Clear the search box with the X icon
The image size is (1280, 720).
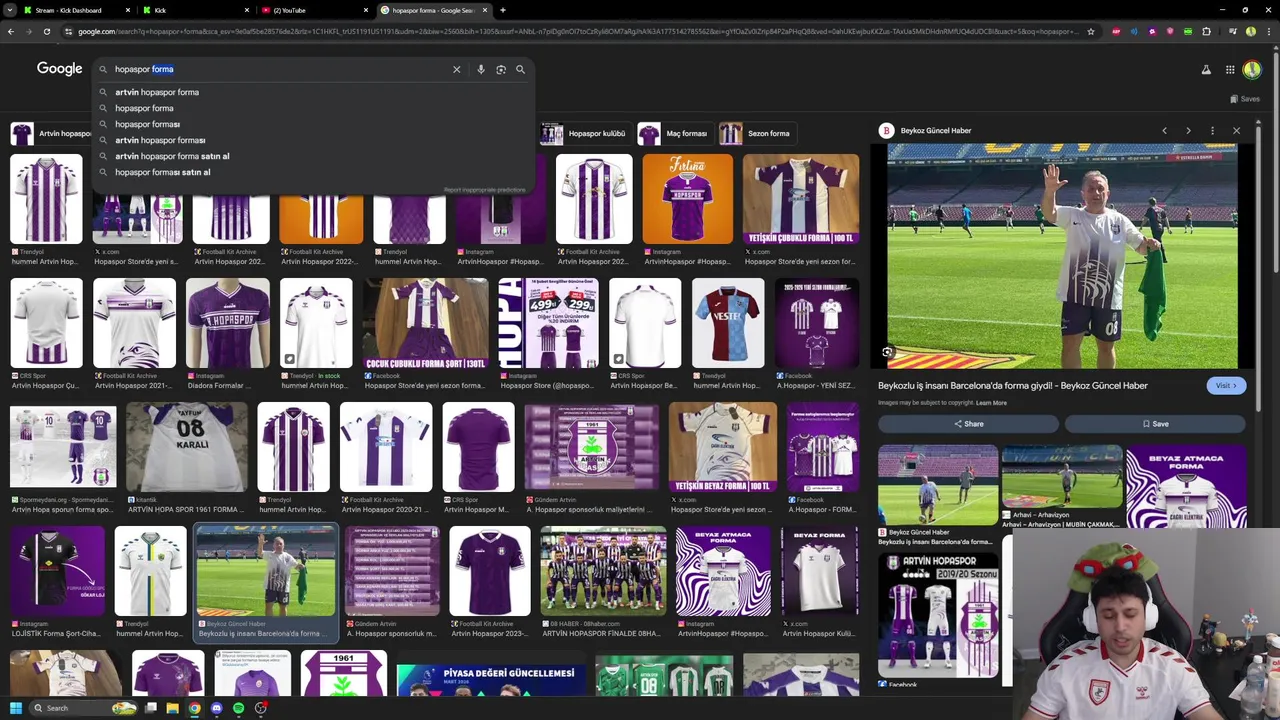pyautogui.click(x=456, y=70)
